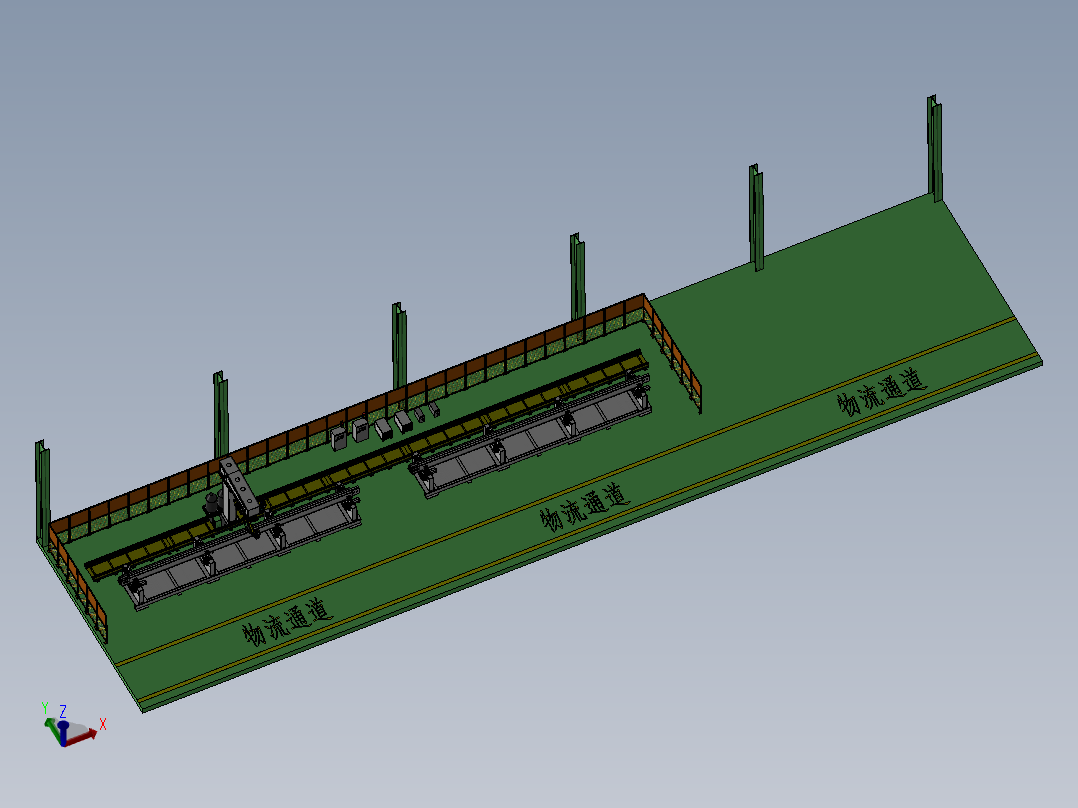Select the fixture table without the gantry robot
This screenshot has width=1078, height=808.
pyautogui.click(x=531, y=437)
